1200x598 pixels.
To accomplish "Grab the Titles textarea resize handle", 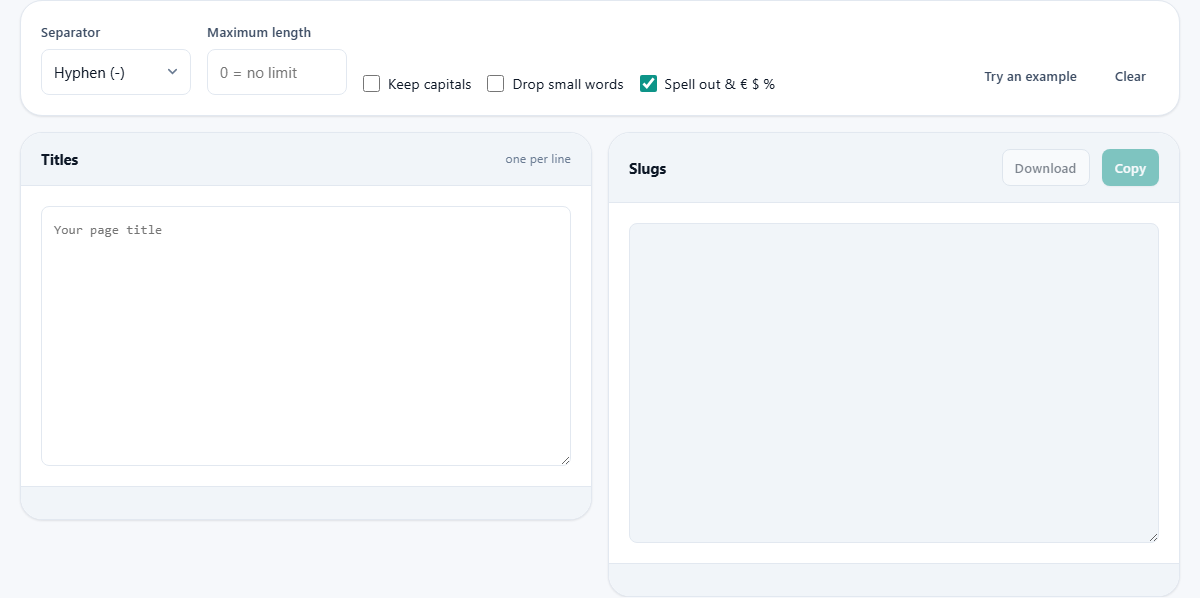I will click(x=565, y=460).
